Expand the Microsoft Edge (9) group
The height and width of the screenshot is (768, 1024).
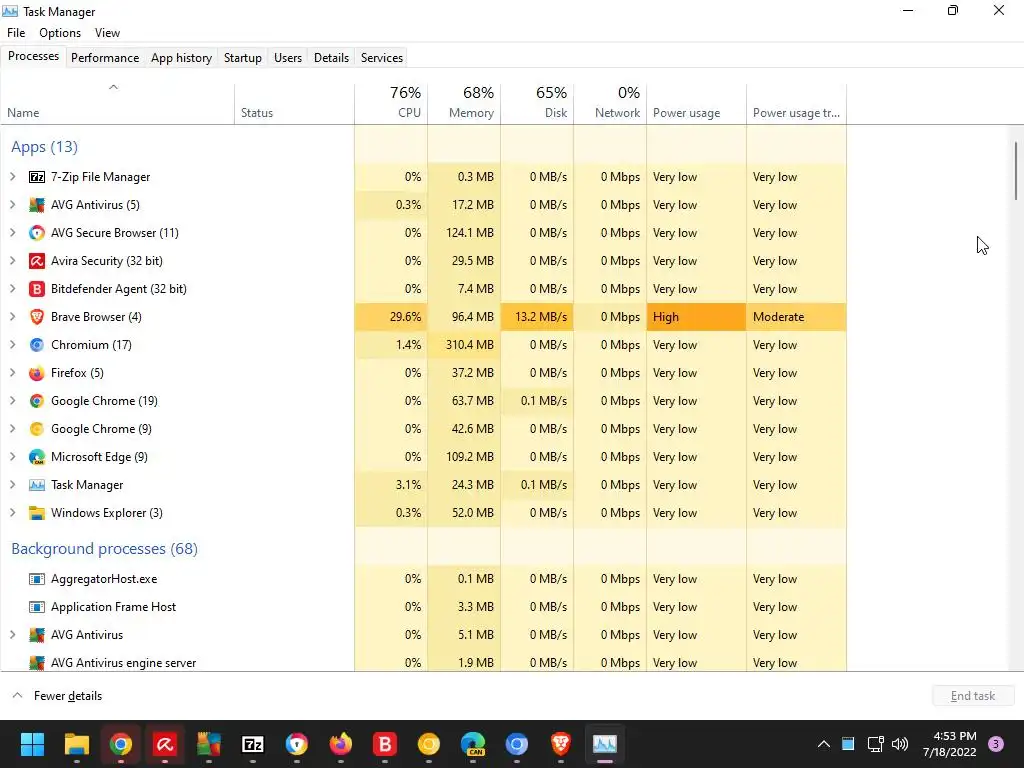[x=12, y=457]
